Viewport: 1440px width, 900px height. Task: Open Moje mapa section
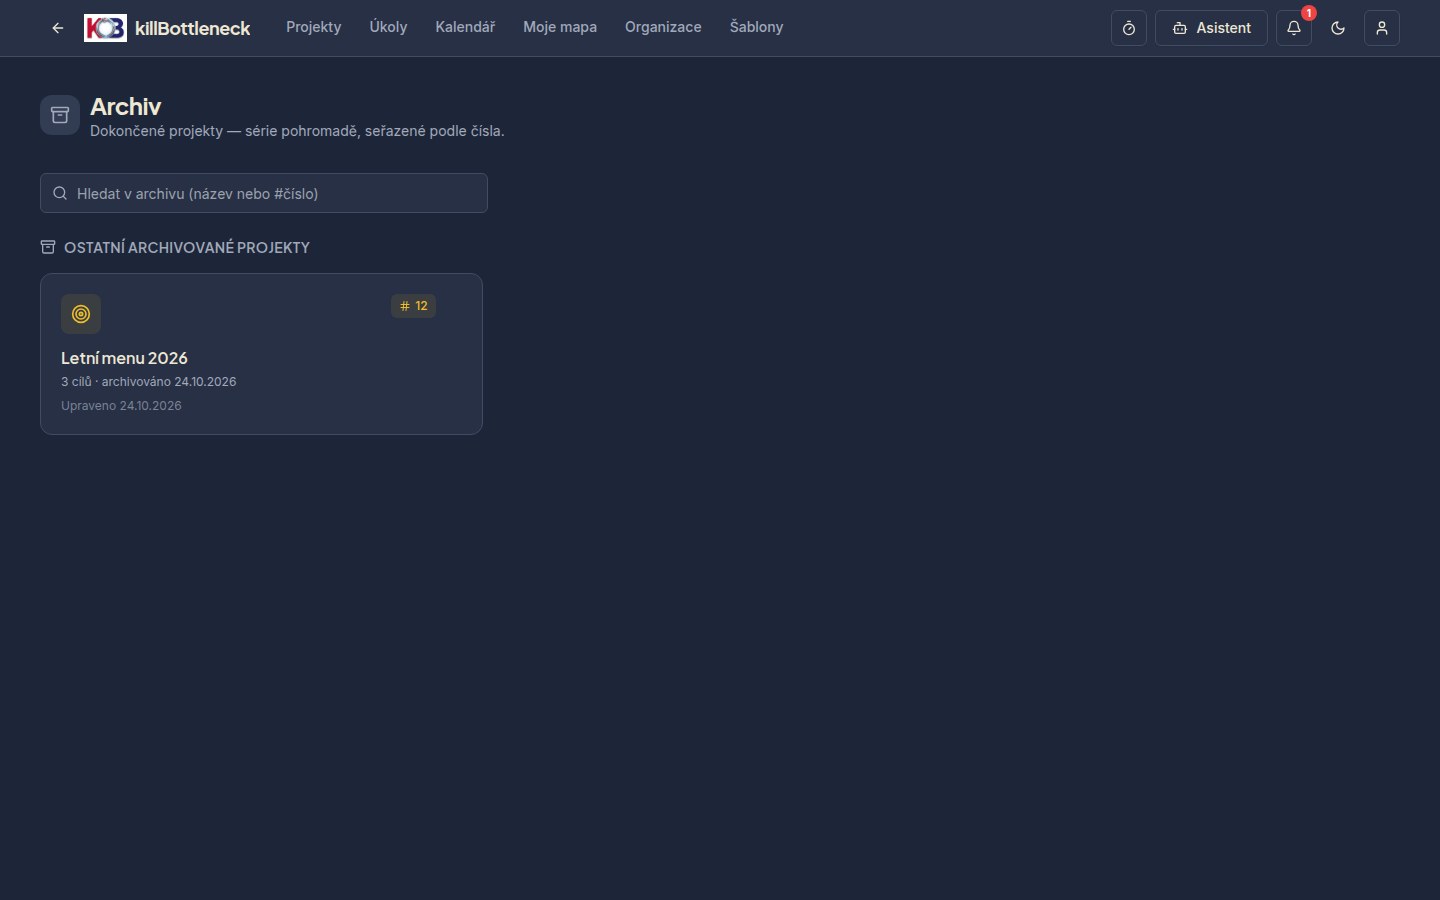560,27
